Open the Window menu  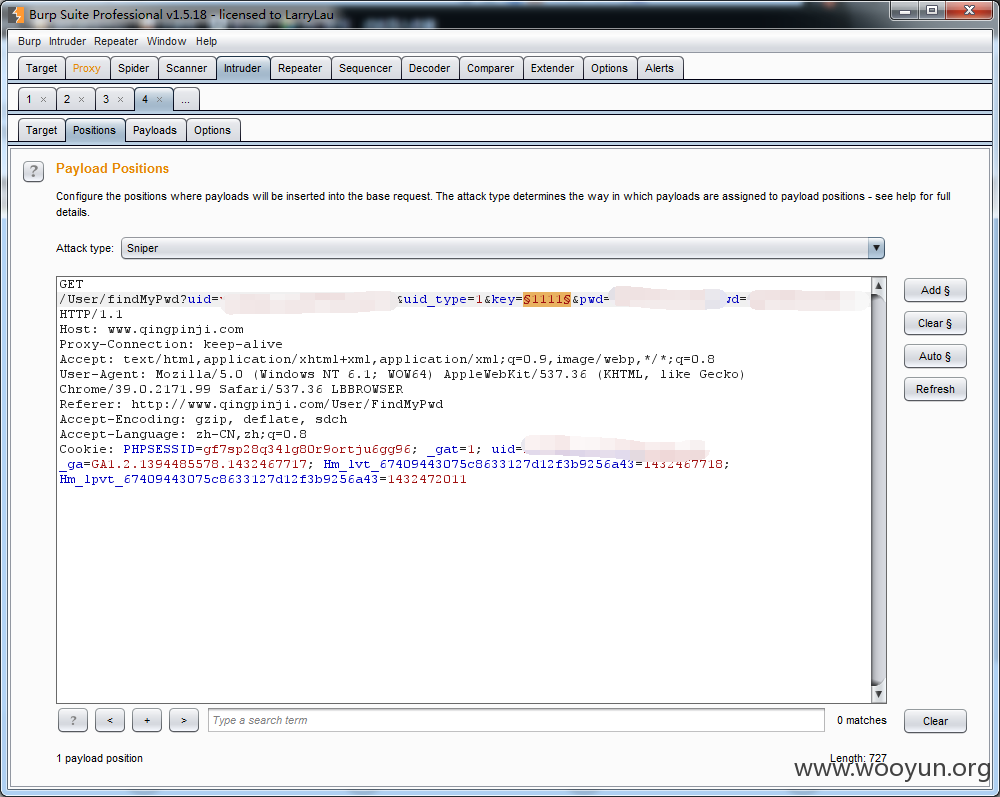pos(166,41)
